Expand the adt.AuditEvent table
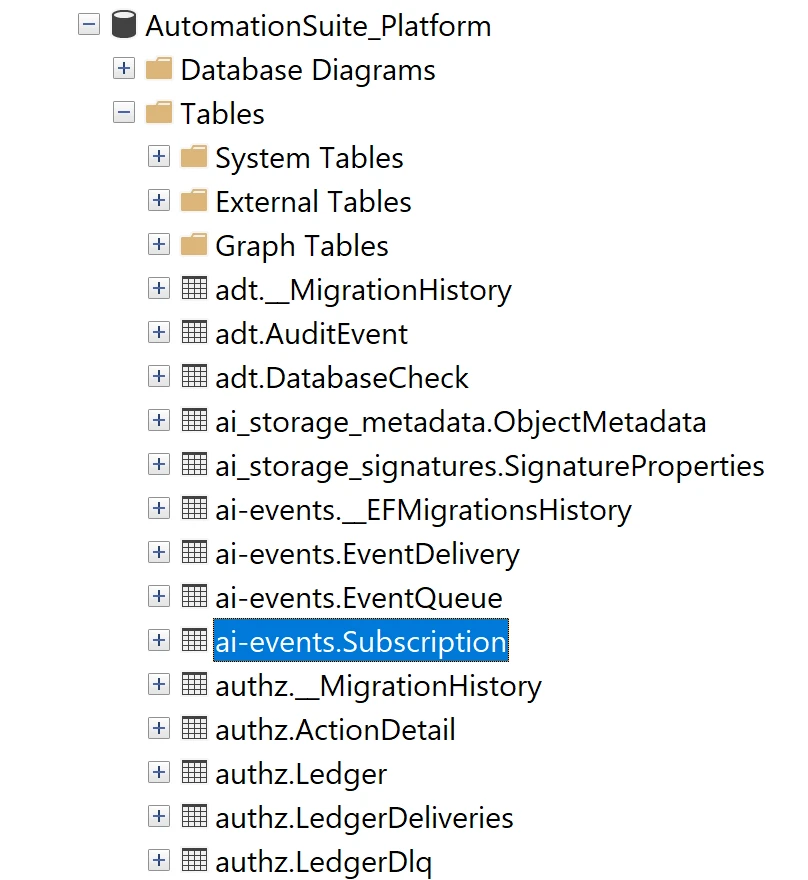The height and width of the screenshot is (880, 808). [x=159, y=333]
